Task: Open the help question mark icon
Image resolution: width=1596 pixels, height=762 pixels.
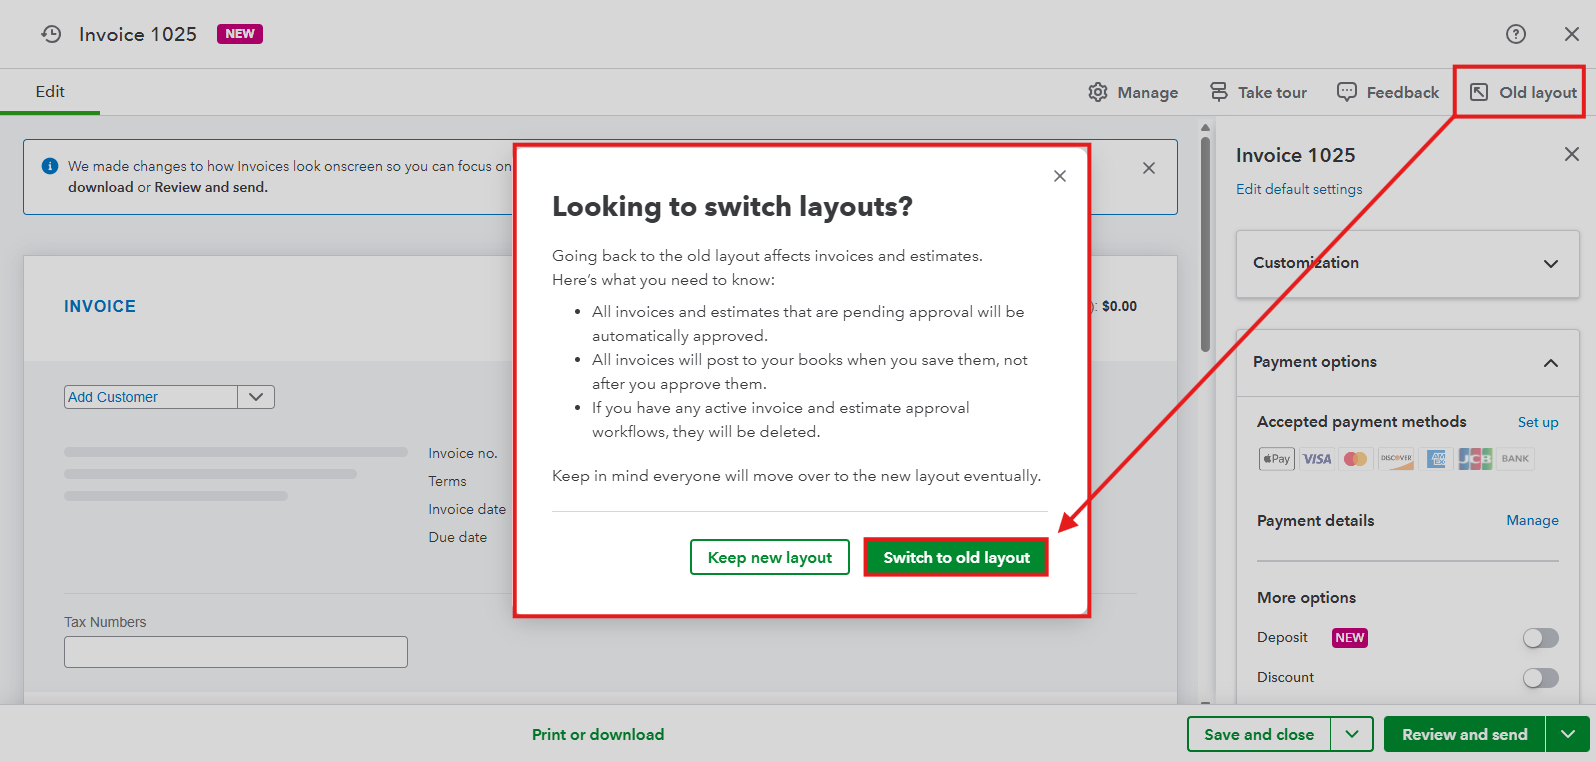Action: click(x=1516, y=34)
